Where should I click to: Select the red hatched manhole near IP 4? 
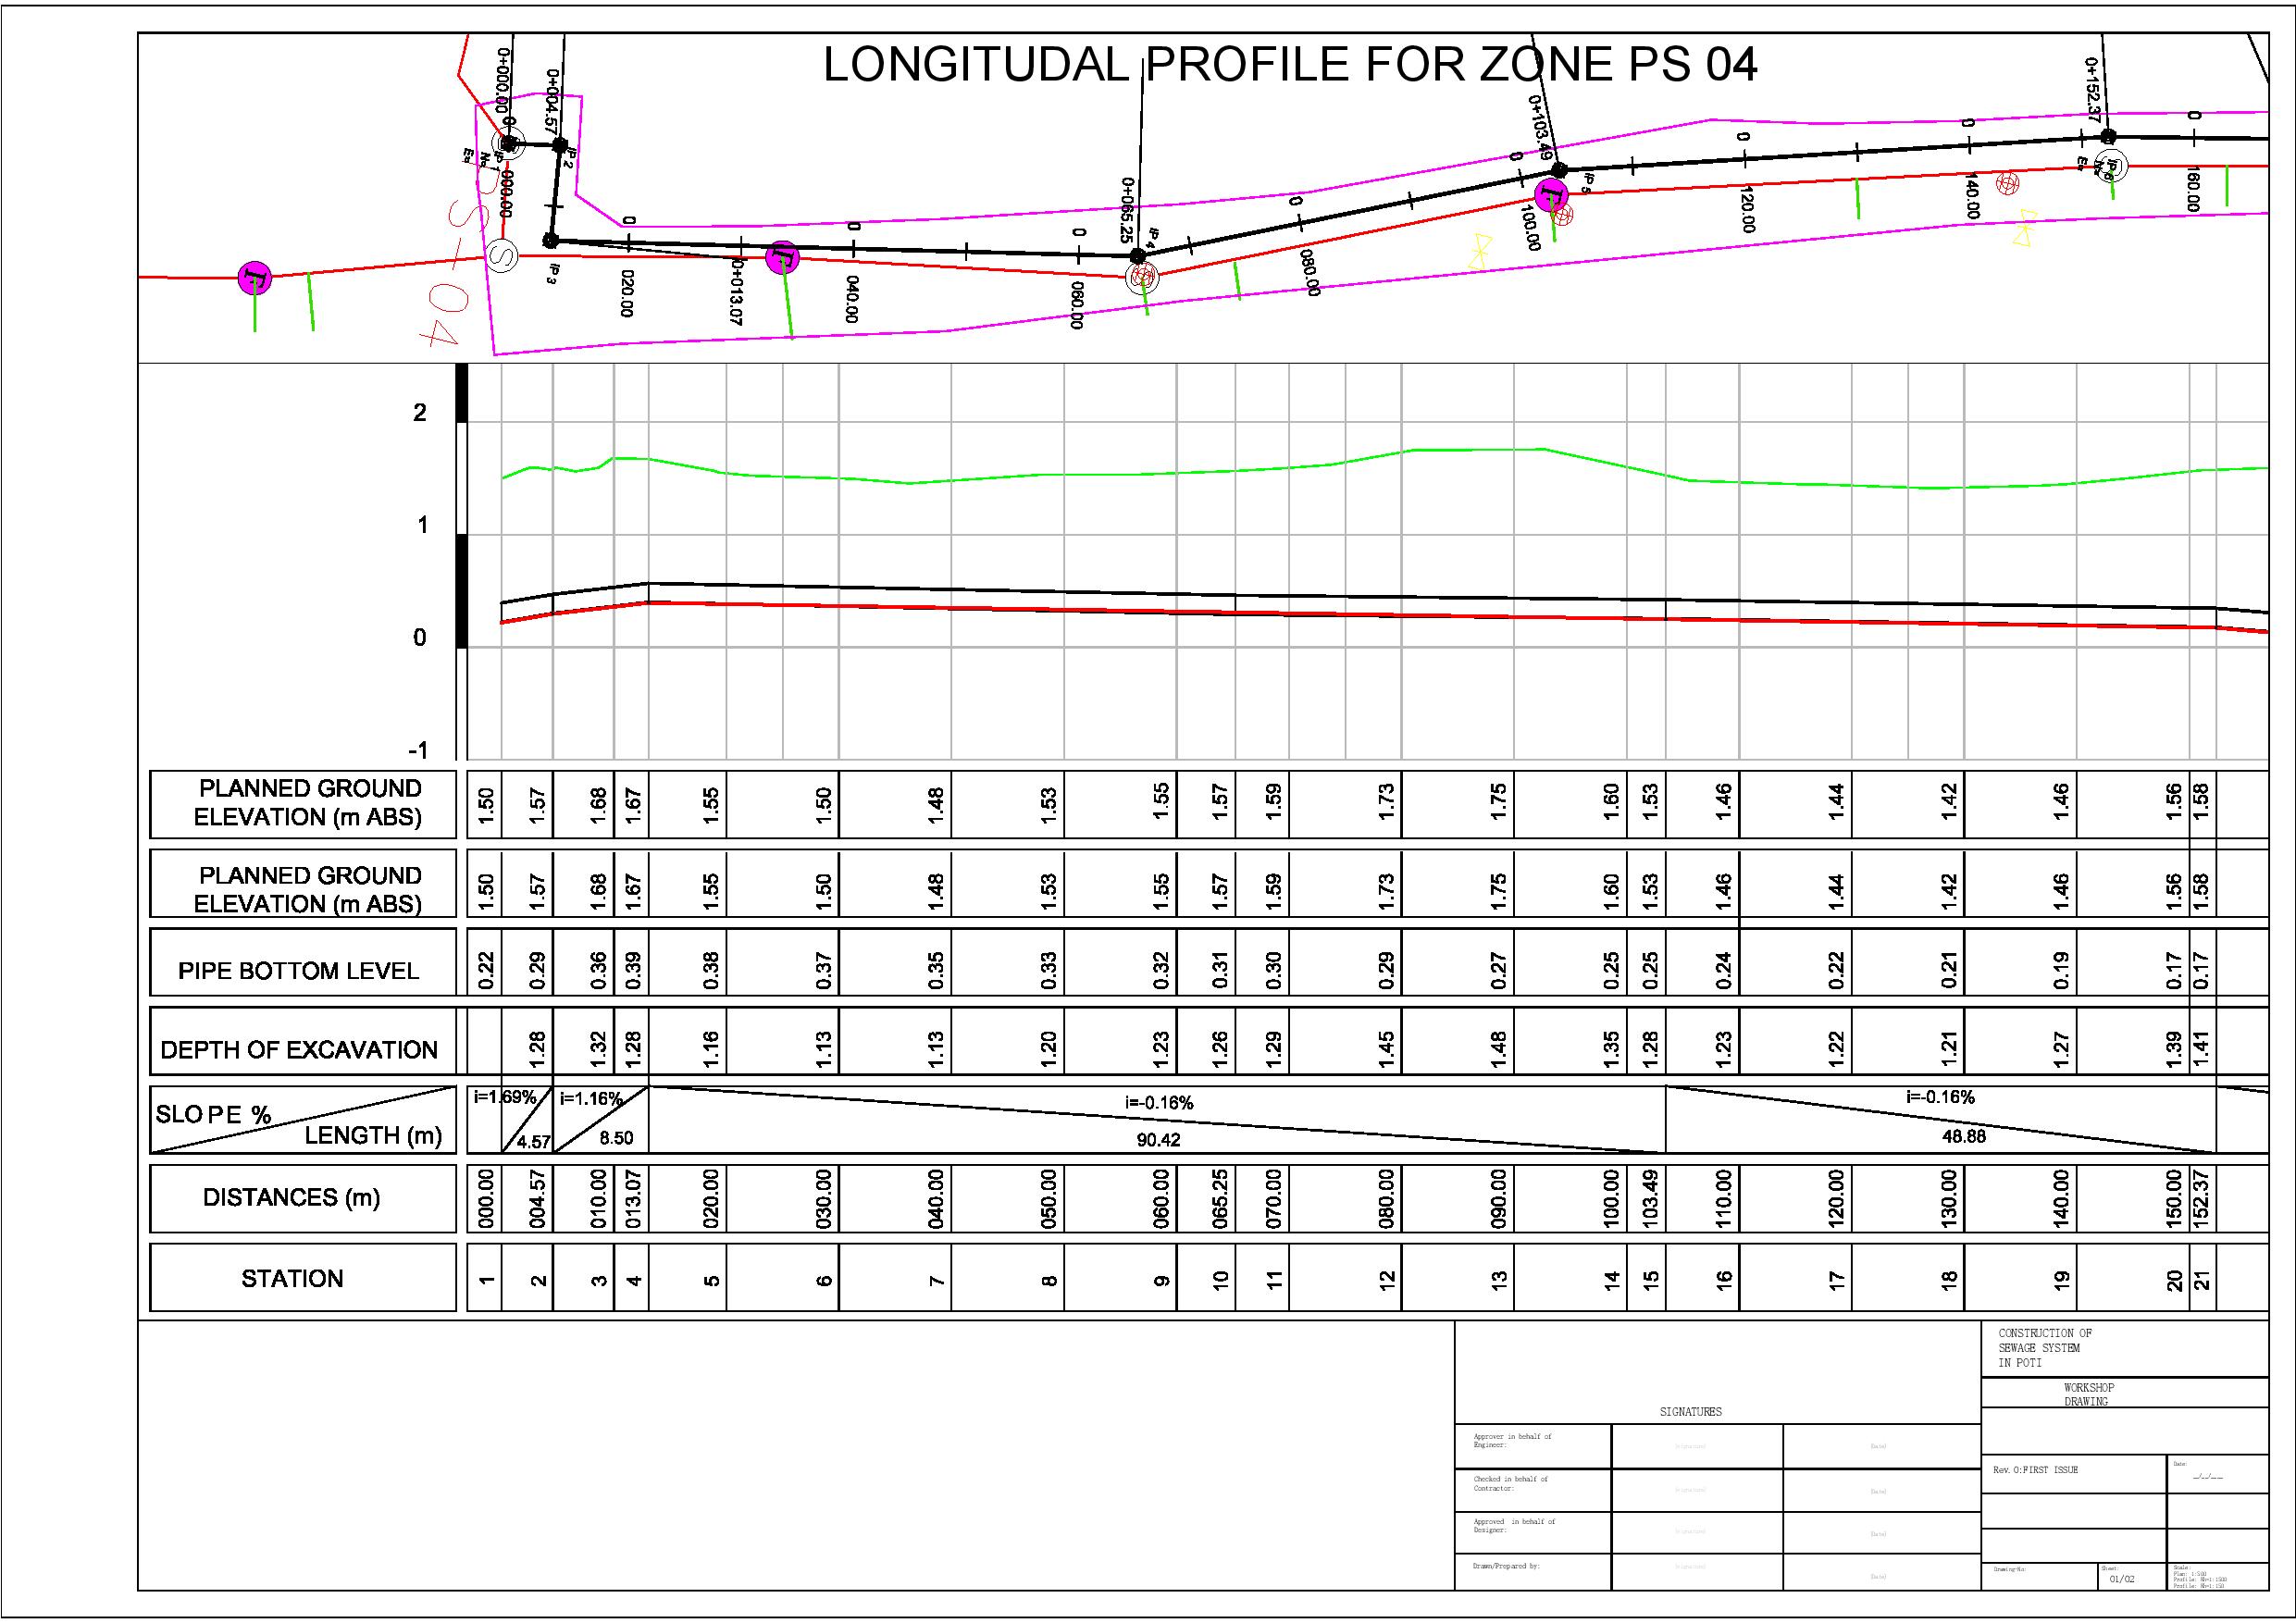point(1142,277)
